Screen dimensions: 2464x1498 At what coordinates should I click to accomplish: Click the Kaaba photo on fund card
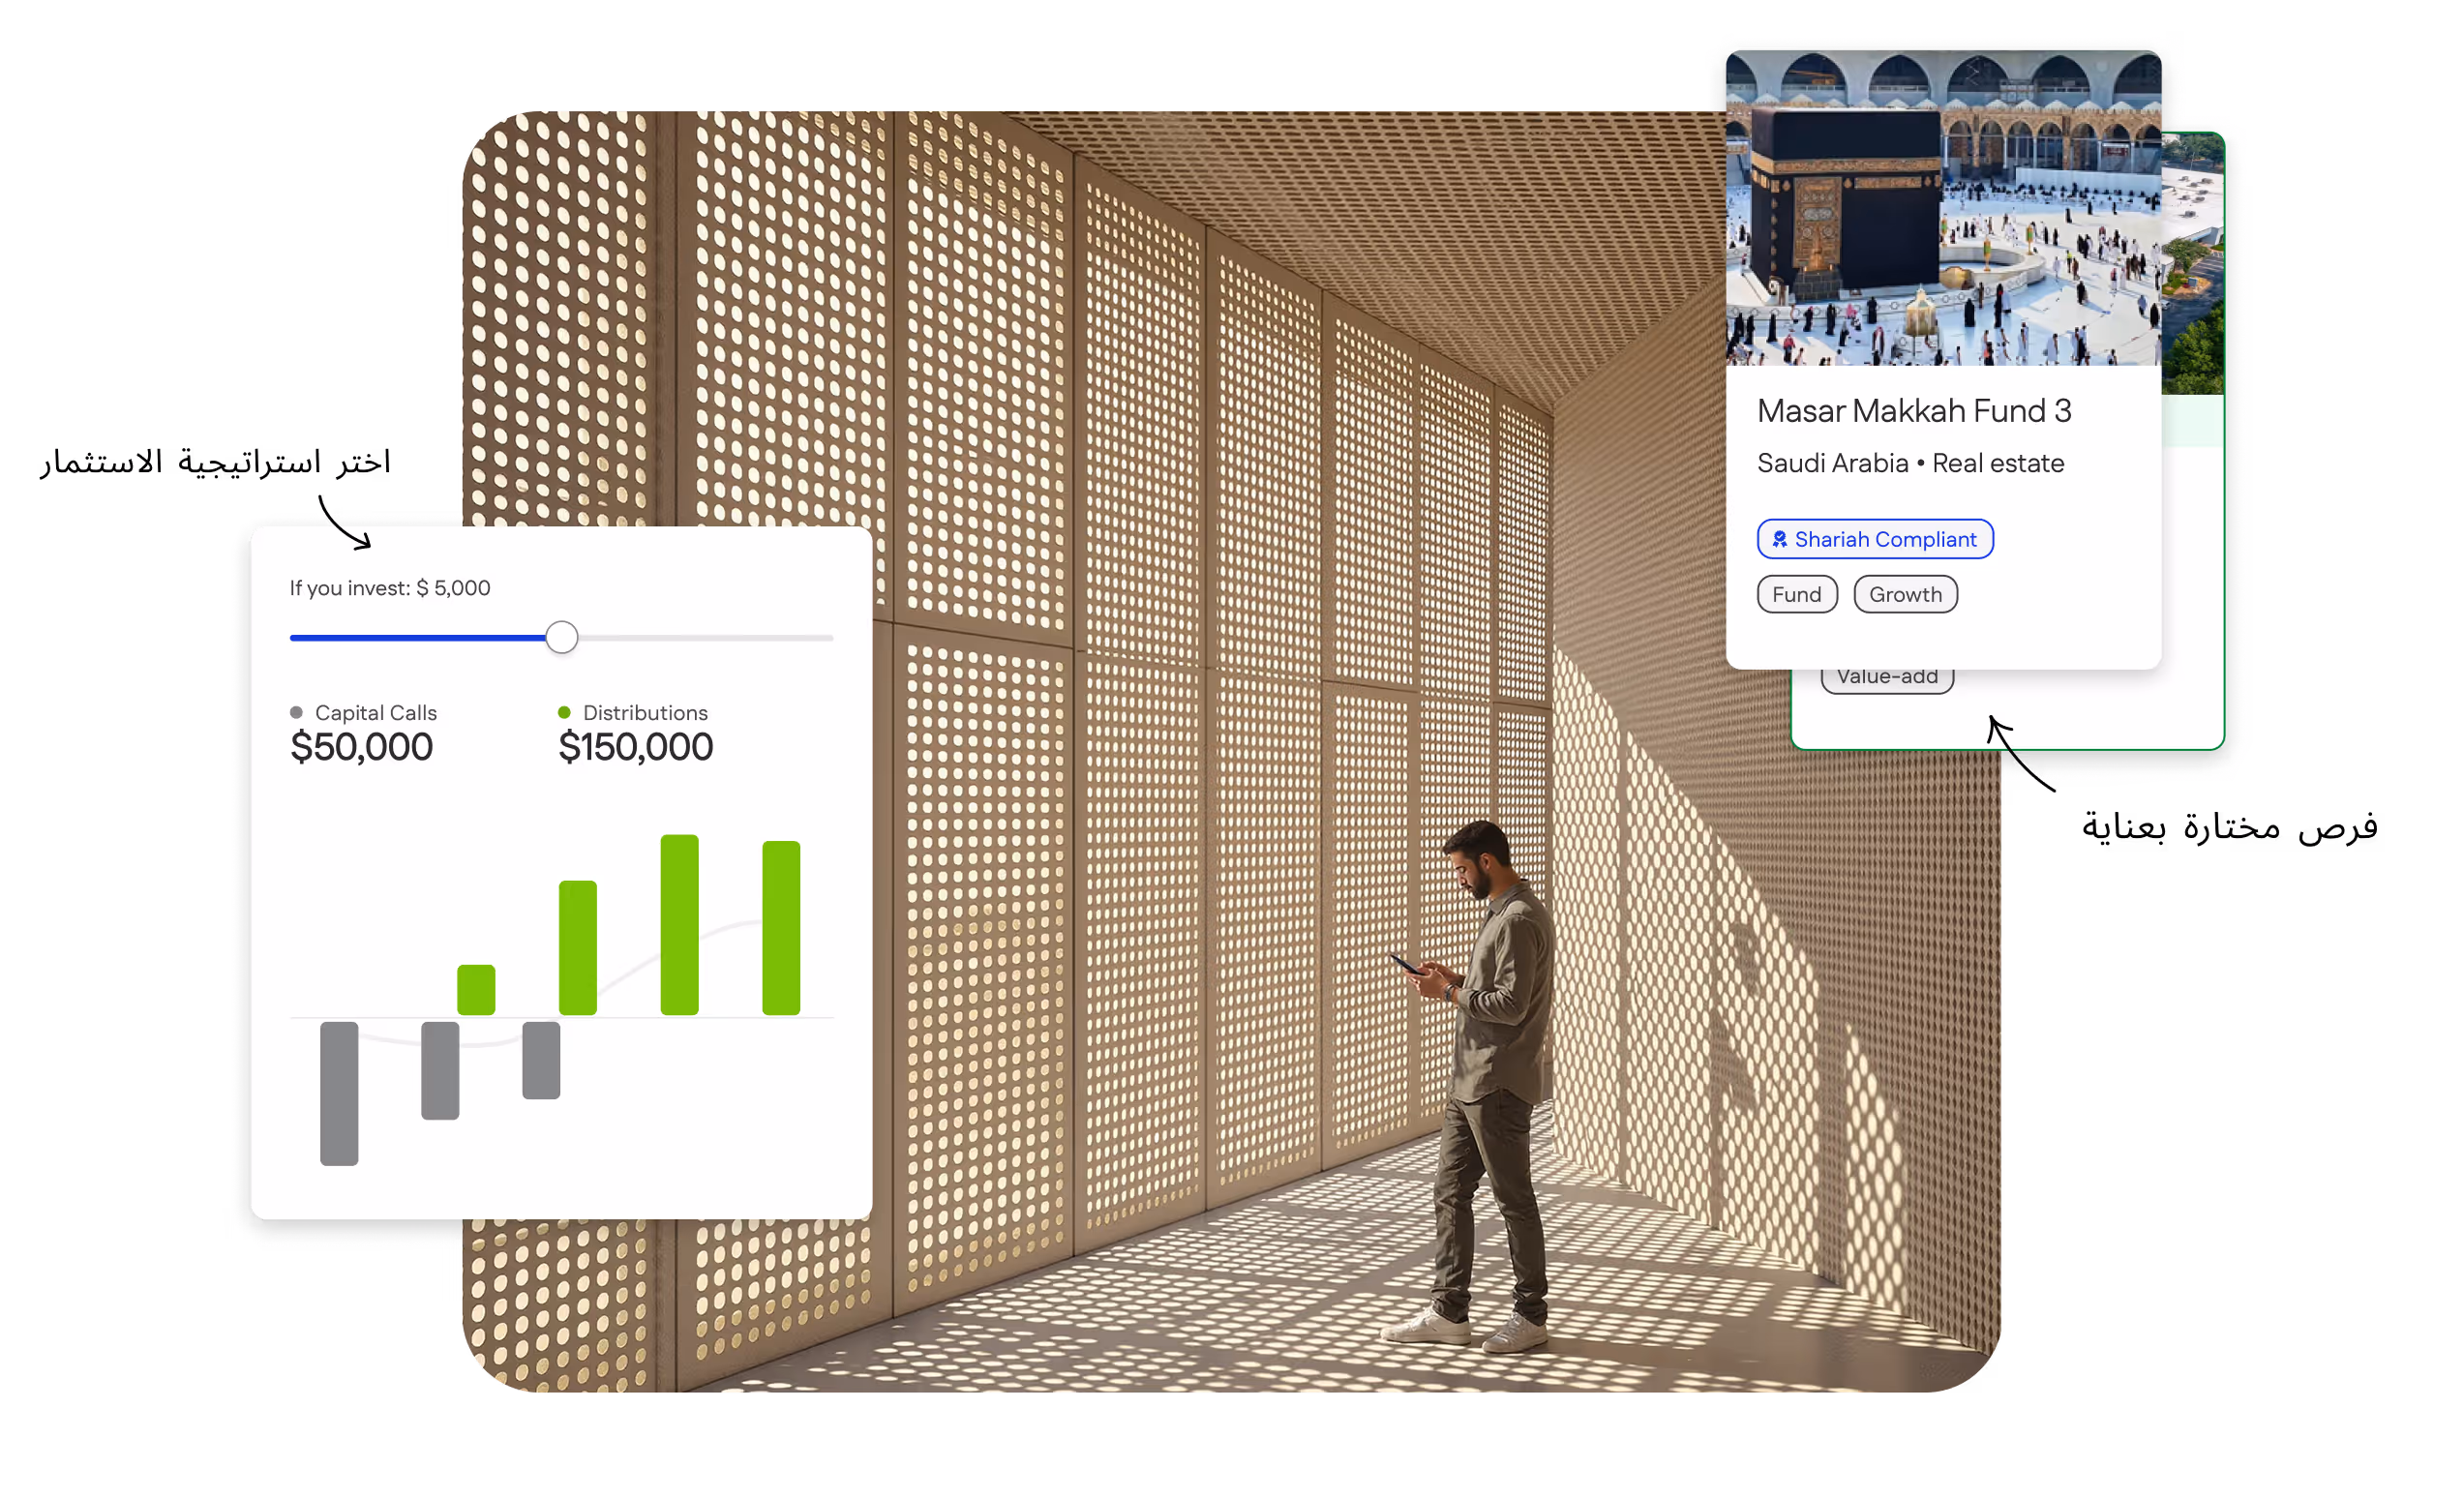click(1942, 210)
